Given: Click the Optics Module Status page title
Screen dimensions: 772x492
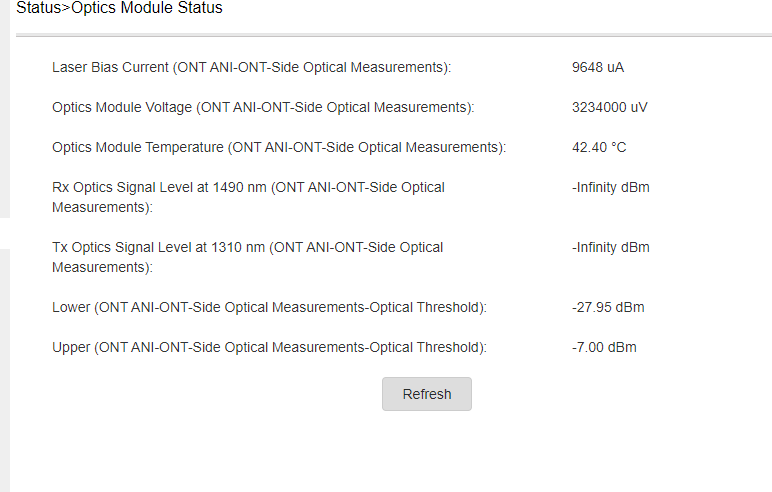Looking at the screenshot, I should coord(147,8).
